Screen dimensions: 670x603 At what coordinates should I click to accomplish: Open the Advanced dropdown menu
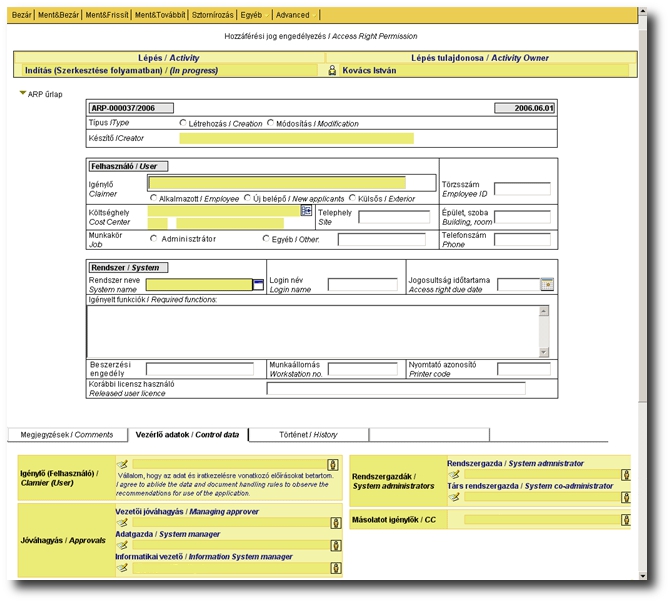coord(296,15)
